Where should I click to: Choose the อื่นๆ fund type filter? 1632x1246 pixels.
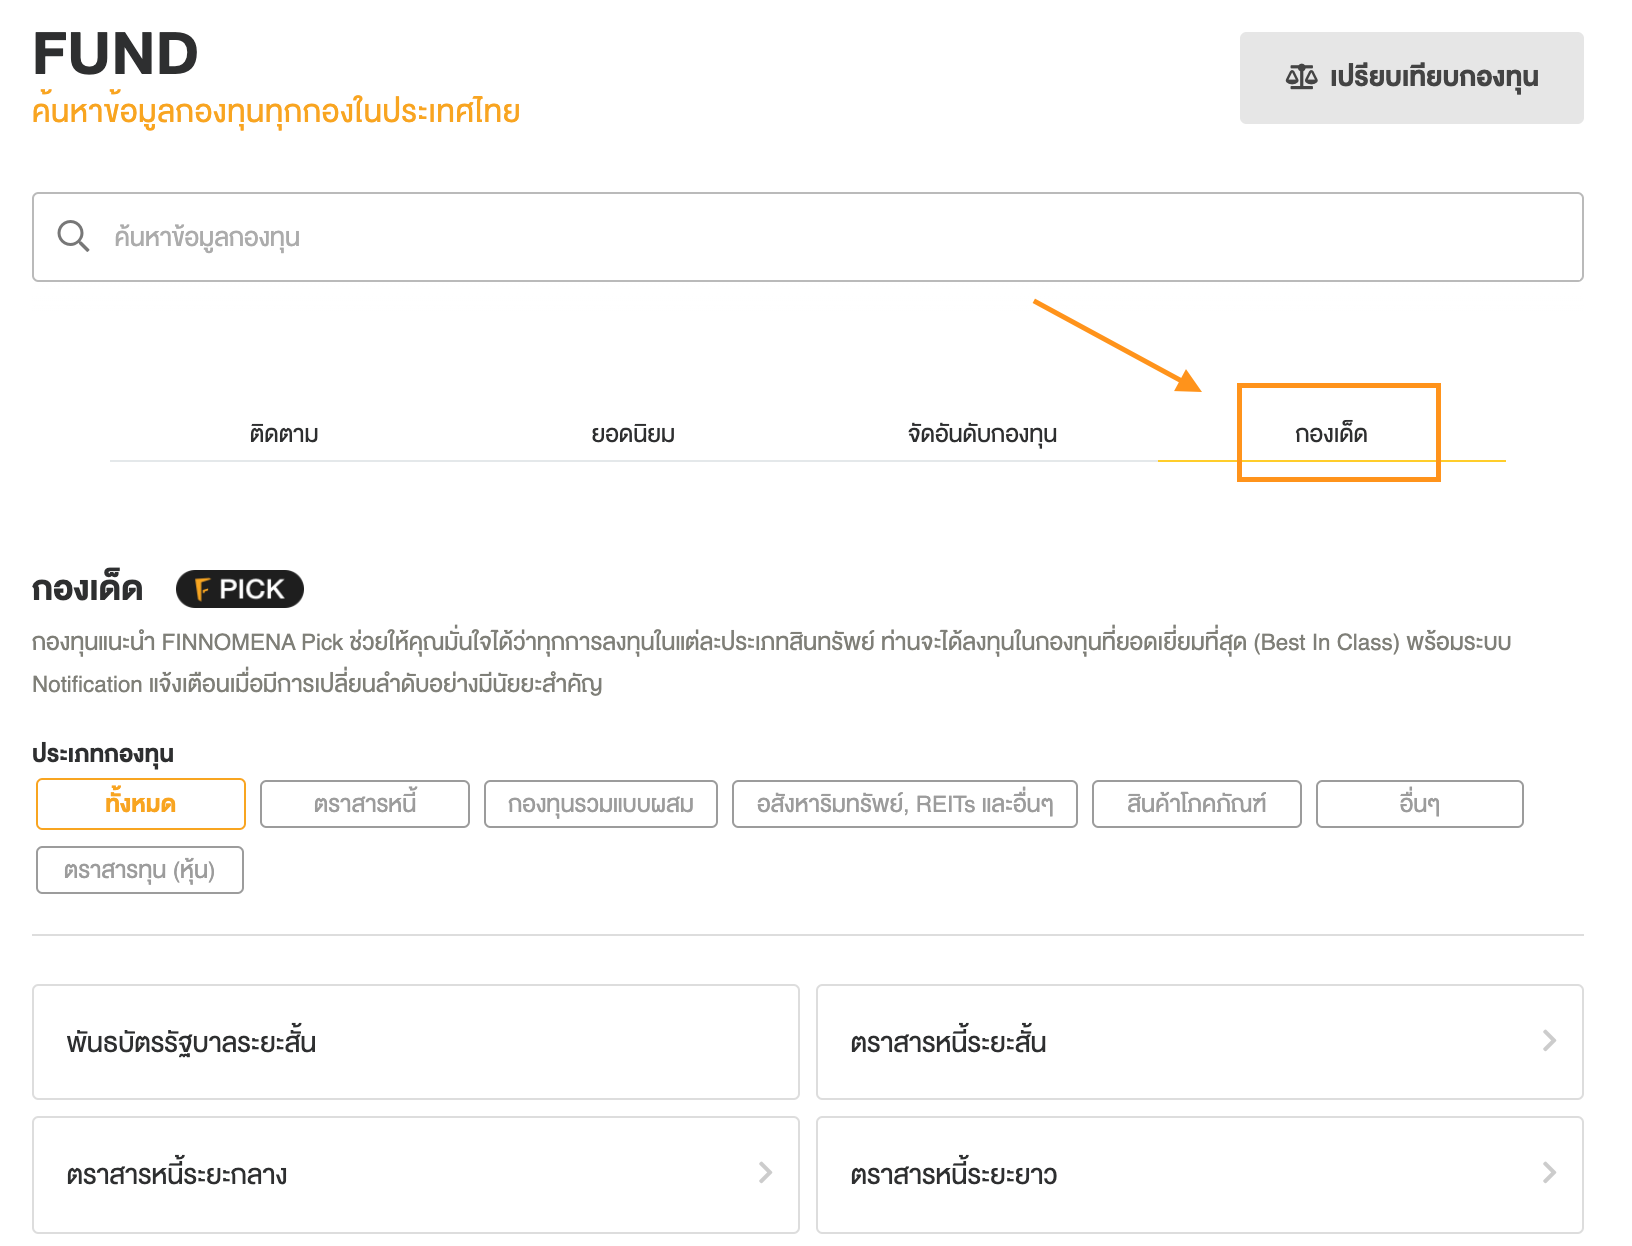[1420, 804]
